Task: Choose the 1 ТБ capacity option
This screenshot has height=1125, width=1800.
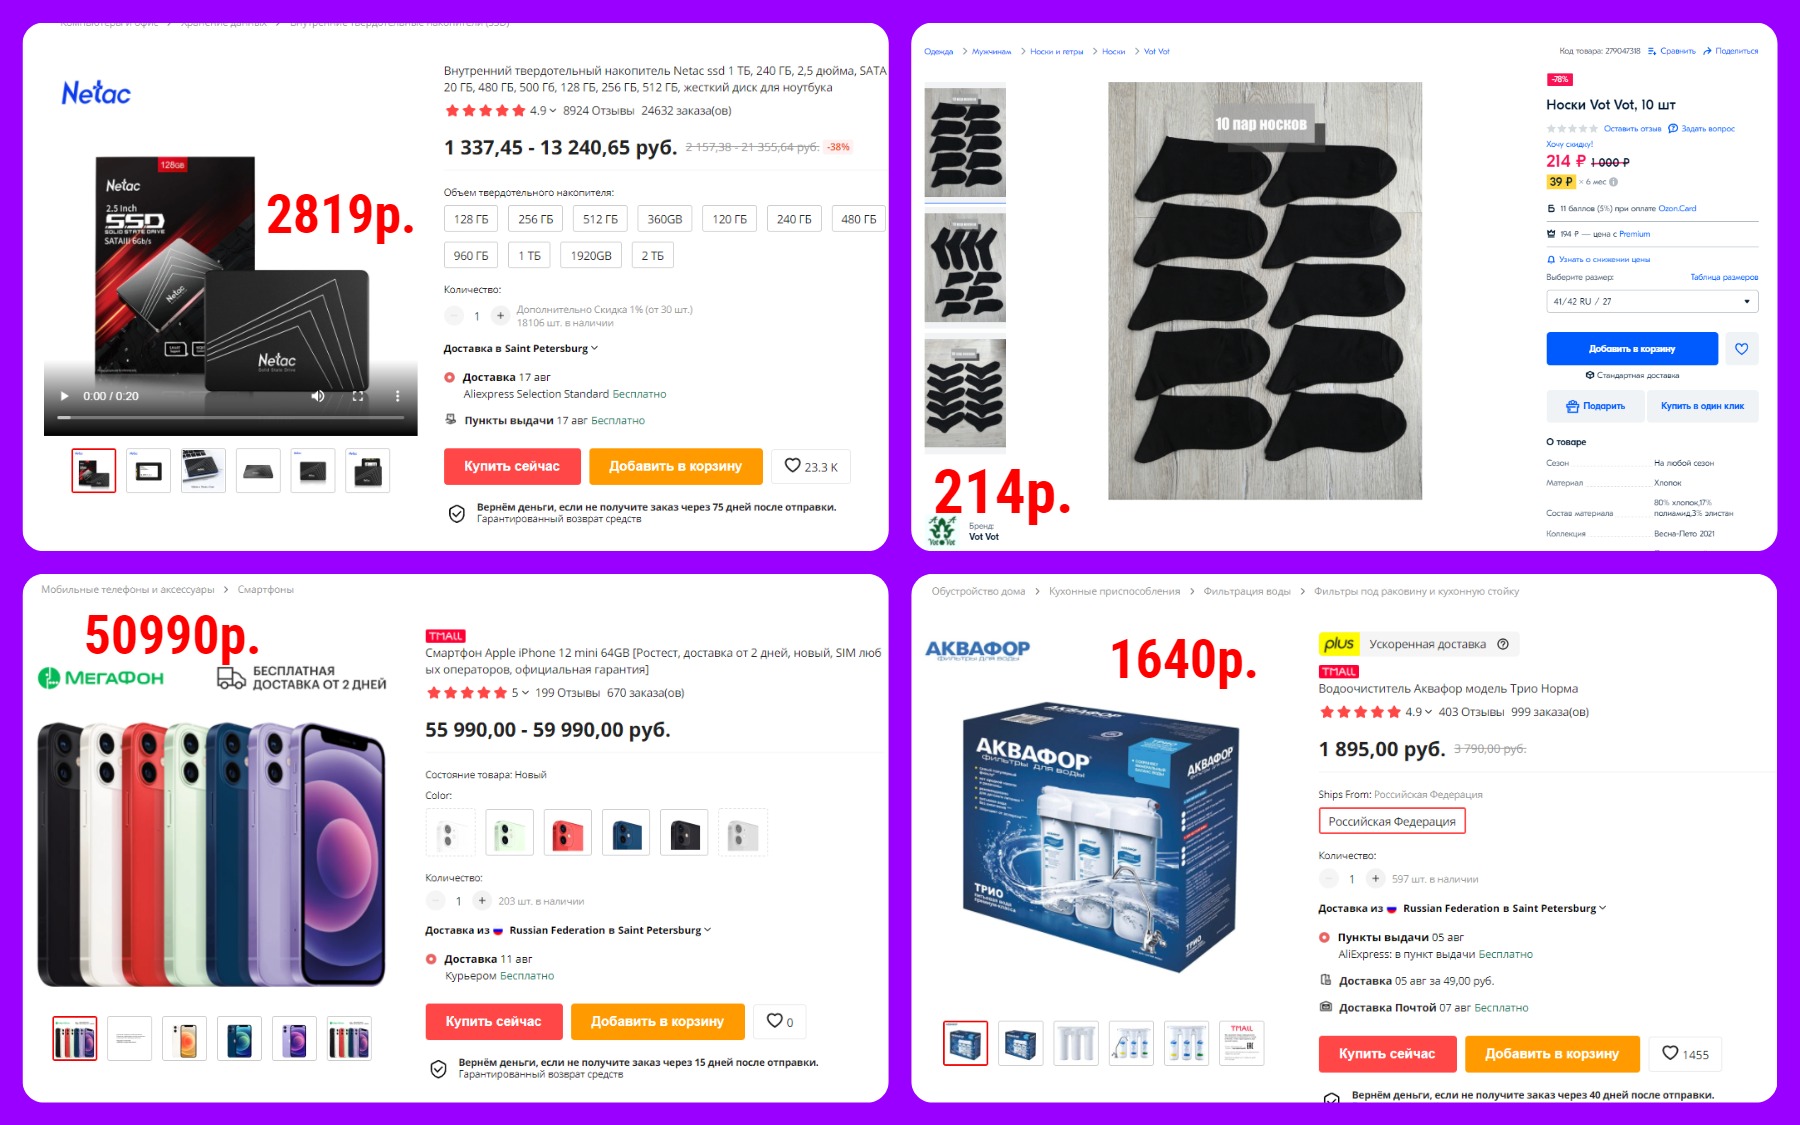Action: pyautogui.click(x=529, y=256)
